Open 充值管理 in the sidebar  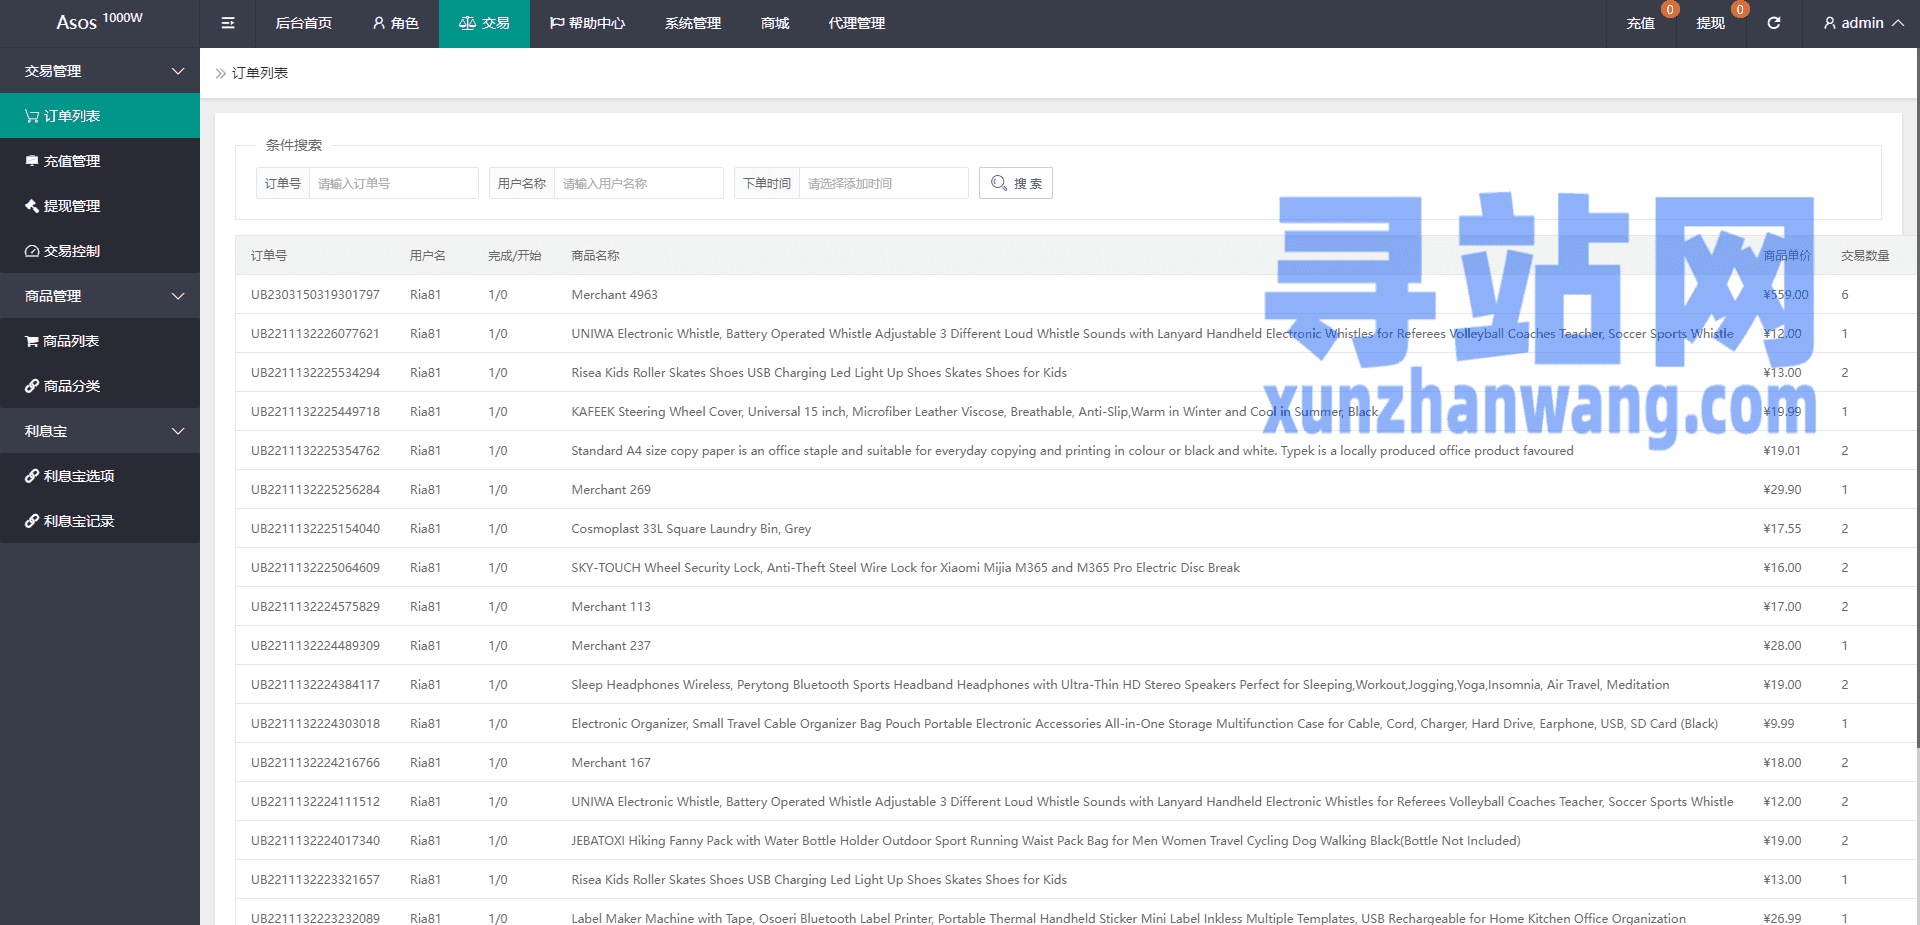tap(100, 161)
